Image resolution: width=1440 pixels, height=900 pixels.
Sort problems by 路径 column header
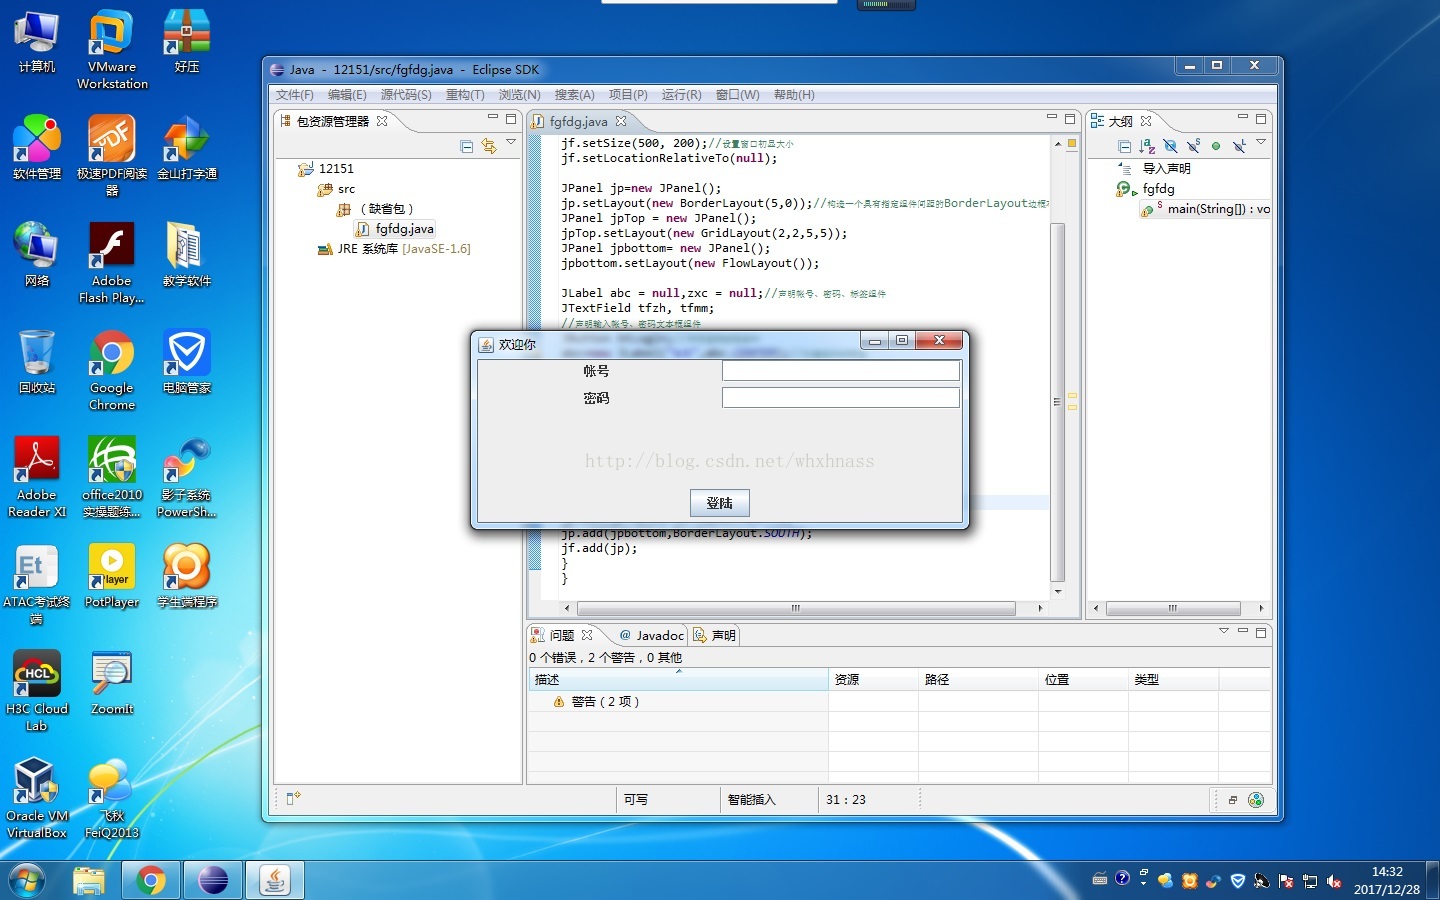coord(978,680)
